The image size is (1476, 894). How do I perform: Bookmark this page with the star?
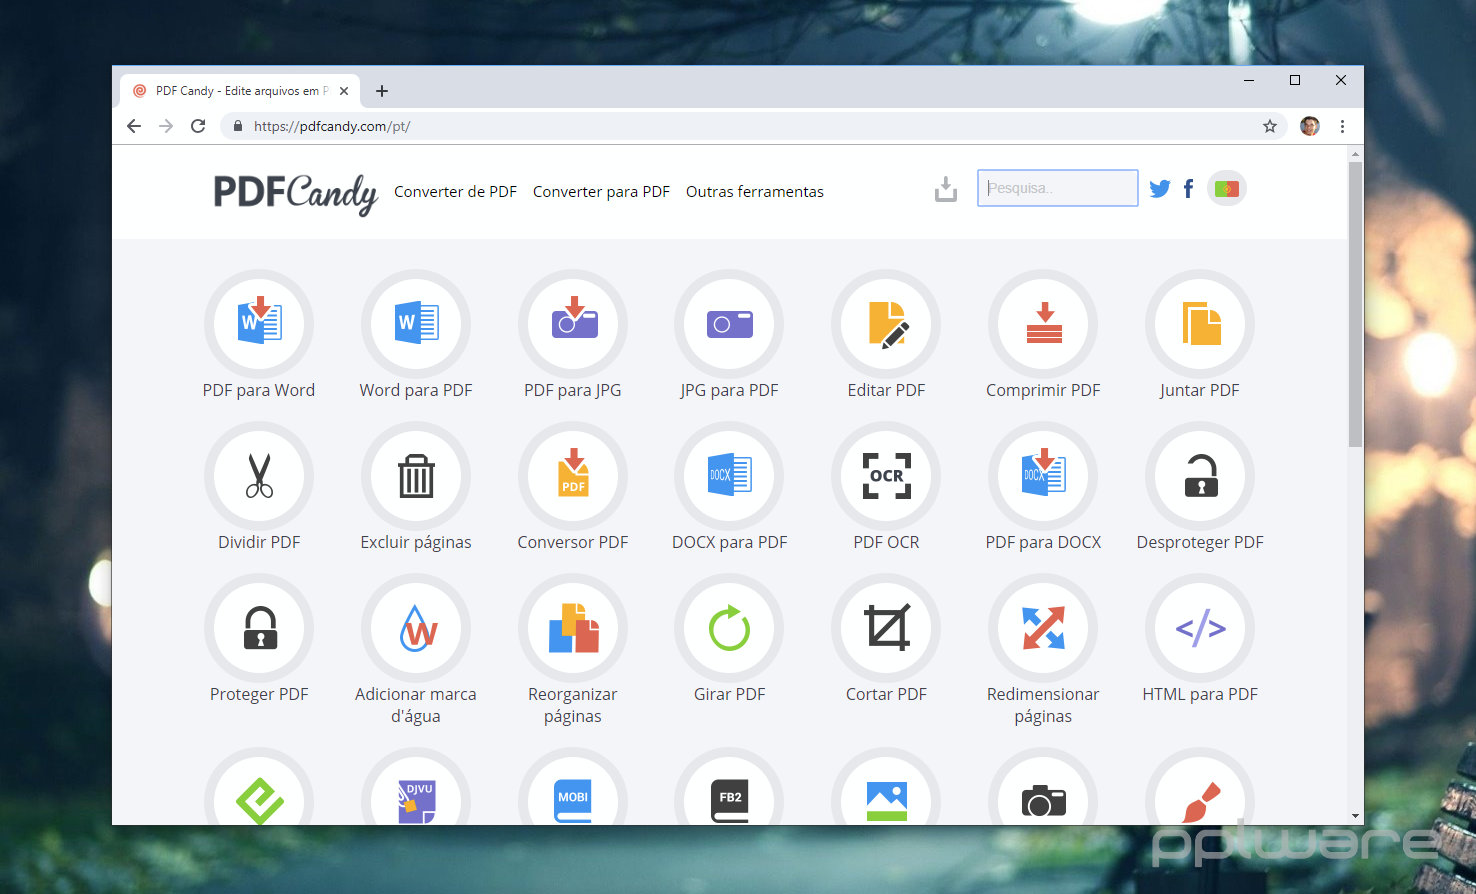click(1270, 126)
